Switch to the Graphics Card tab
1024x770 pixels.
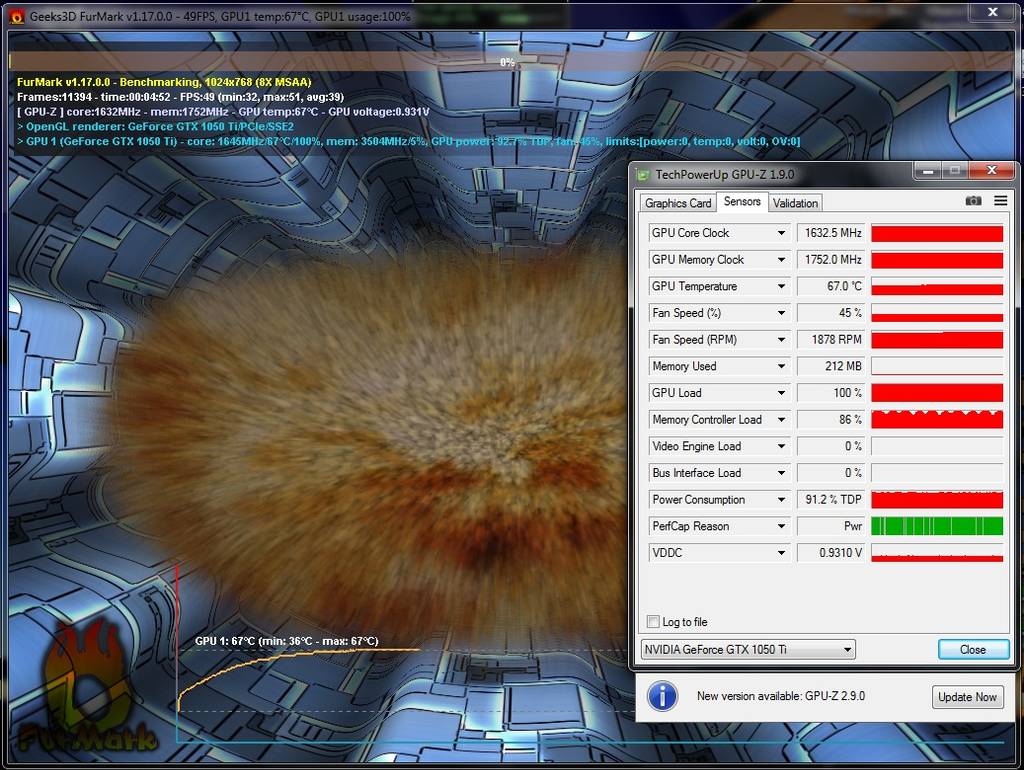[x=678, y=203]
